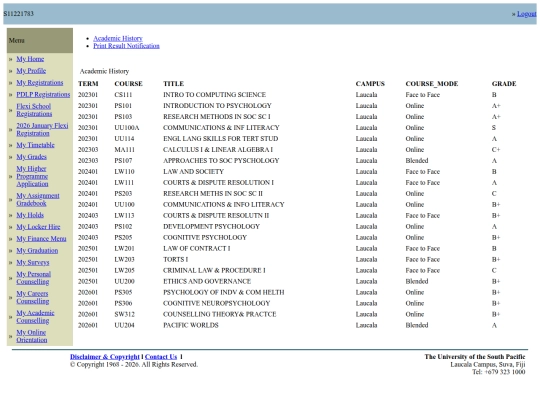The image size is (540, 405).
Task: Click title RESEARCH METHS IN SOC SC II
Action: tap(213, 194)
